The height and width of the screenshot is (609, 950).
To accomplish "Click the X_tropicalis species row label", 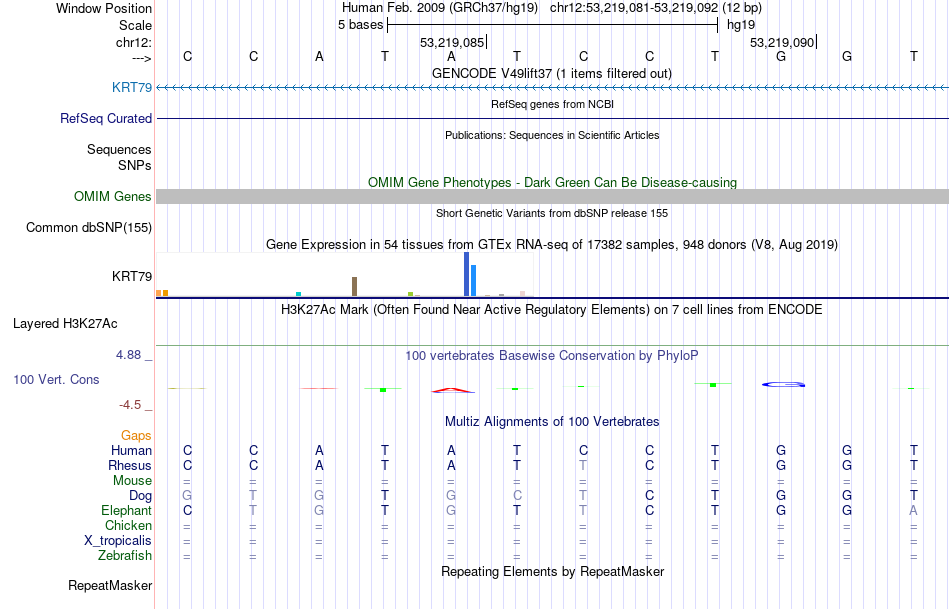I will [118, 541].
